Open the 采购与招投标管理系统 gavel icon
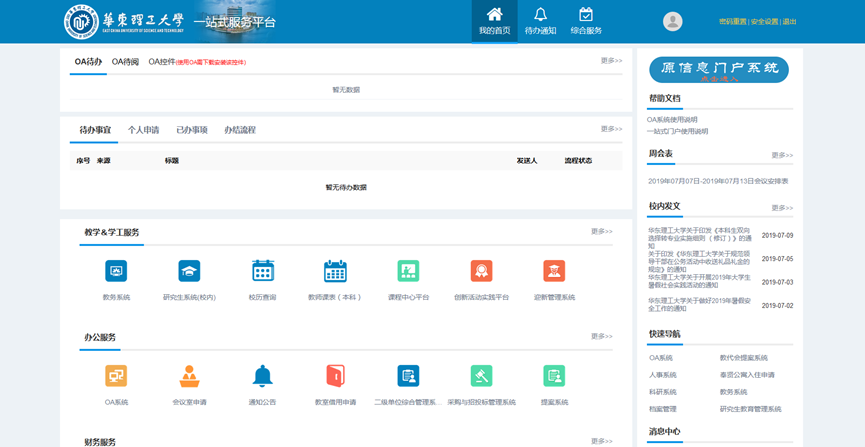The height and width of the screenshot is (447, 865). click(x=482, y=376)
